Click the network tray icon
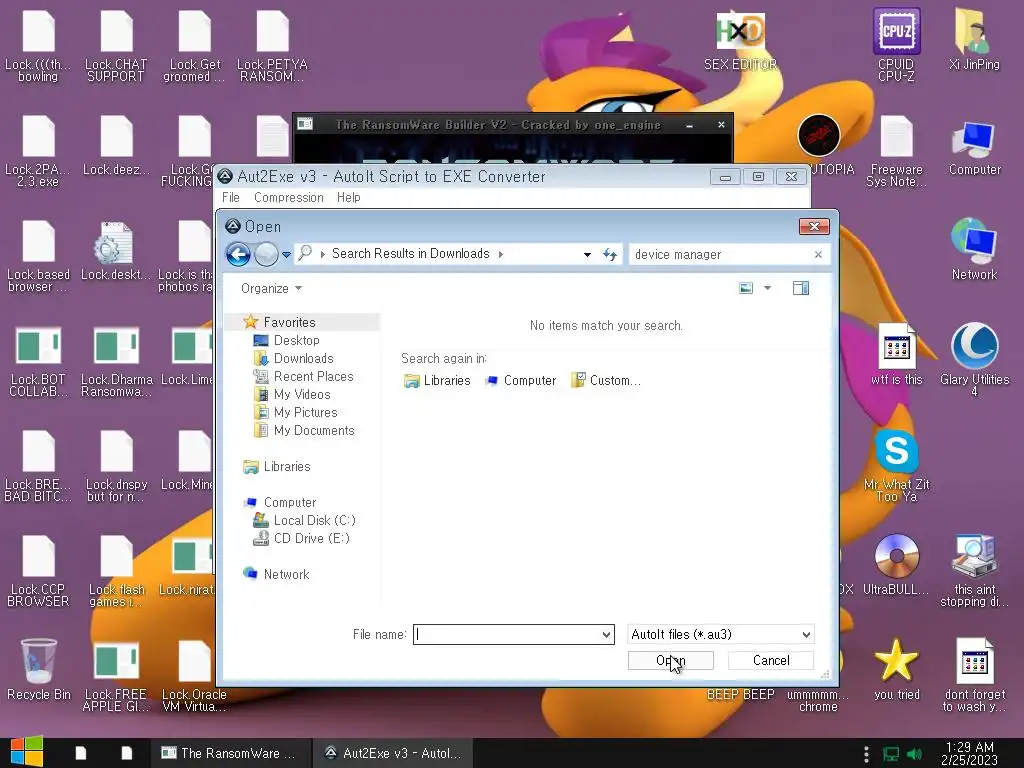 click(891, 754)
